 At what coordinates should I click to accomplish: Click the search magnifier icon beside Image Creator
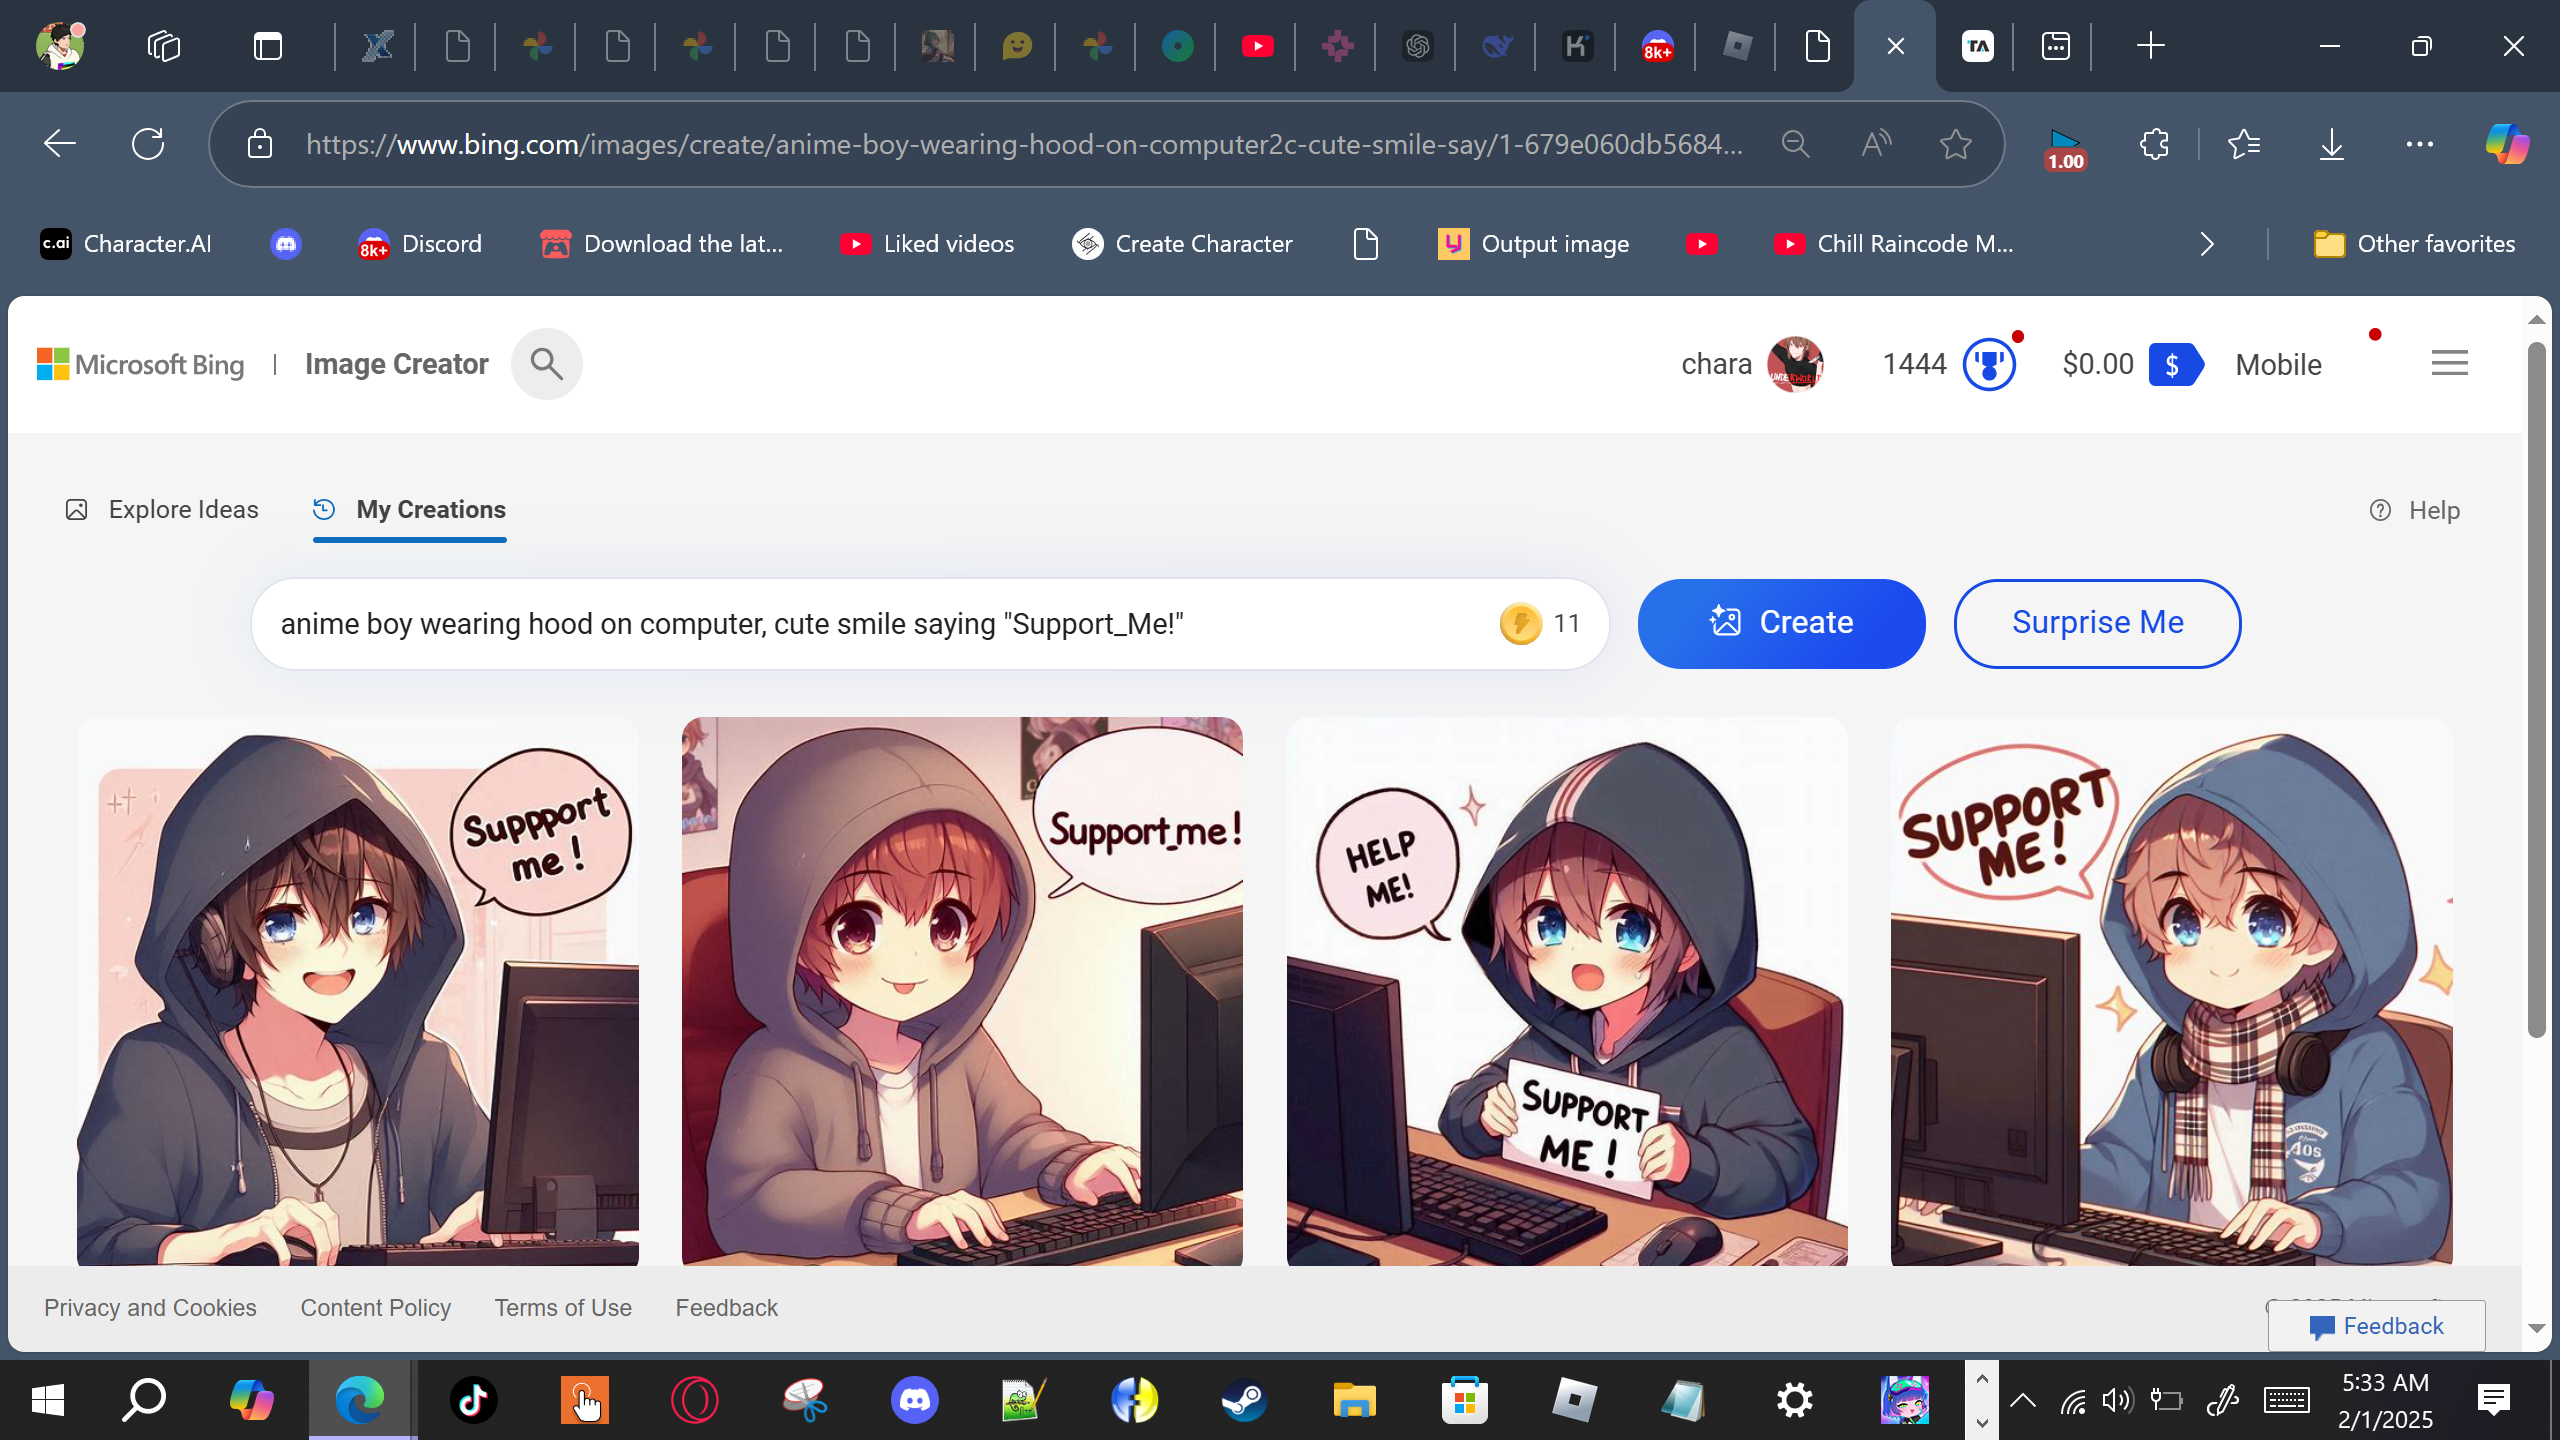tap(546, 364)
